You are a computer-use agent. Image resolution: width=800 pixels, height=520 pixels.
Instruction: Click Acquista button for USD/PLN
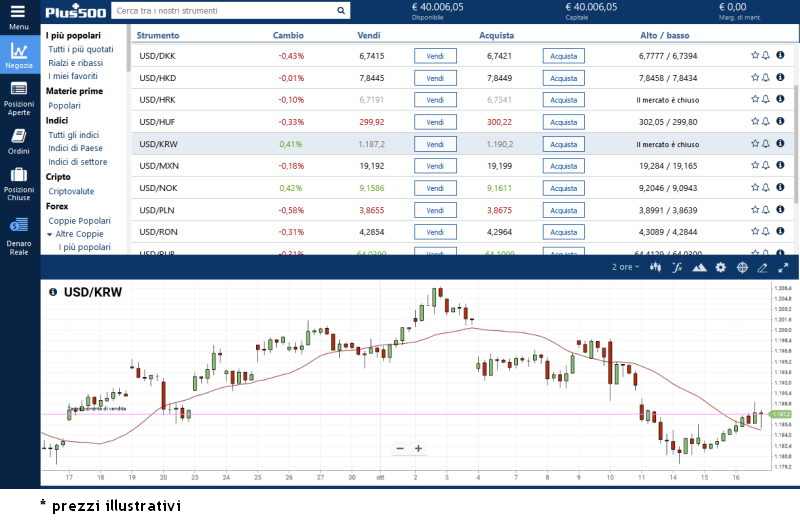(563, 210)
